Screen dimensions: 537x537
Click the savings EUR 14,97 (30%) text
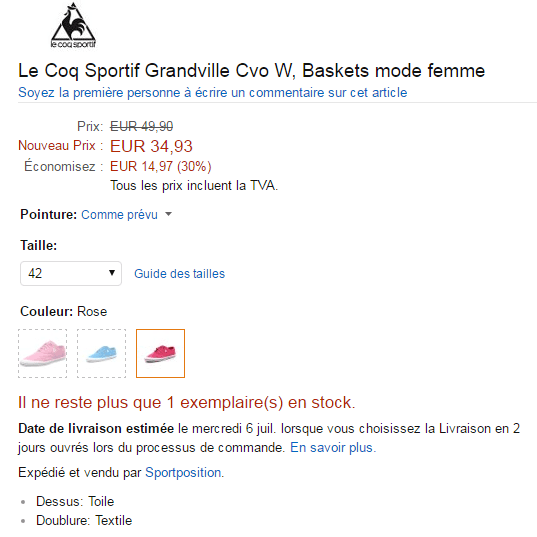[161, 166]
